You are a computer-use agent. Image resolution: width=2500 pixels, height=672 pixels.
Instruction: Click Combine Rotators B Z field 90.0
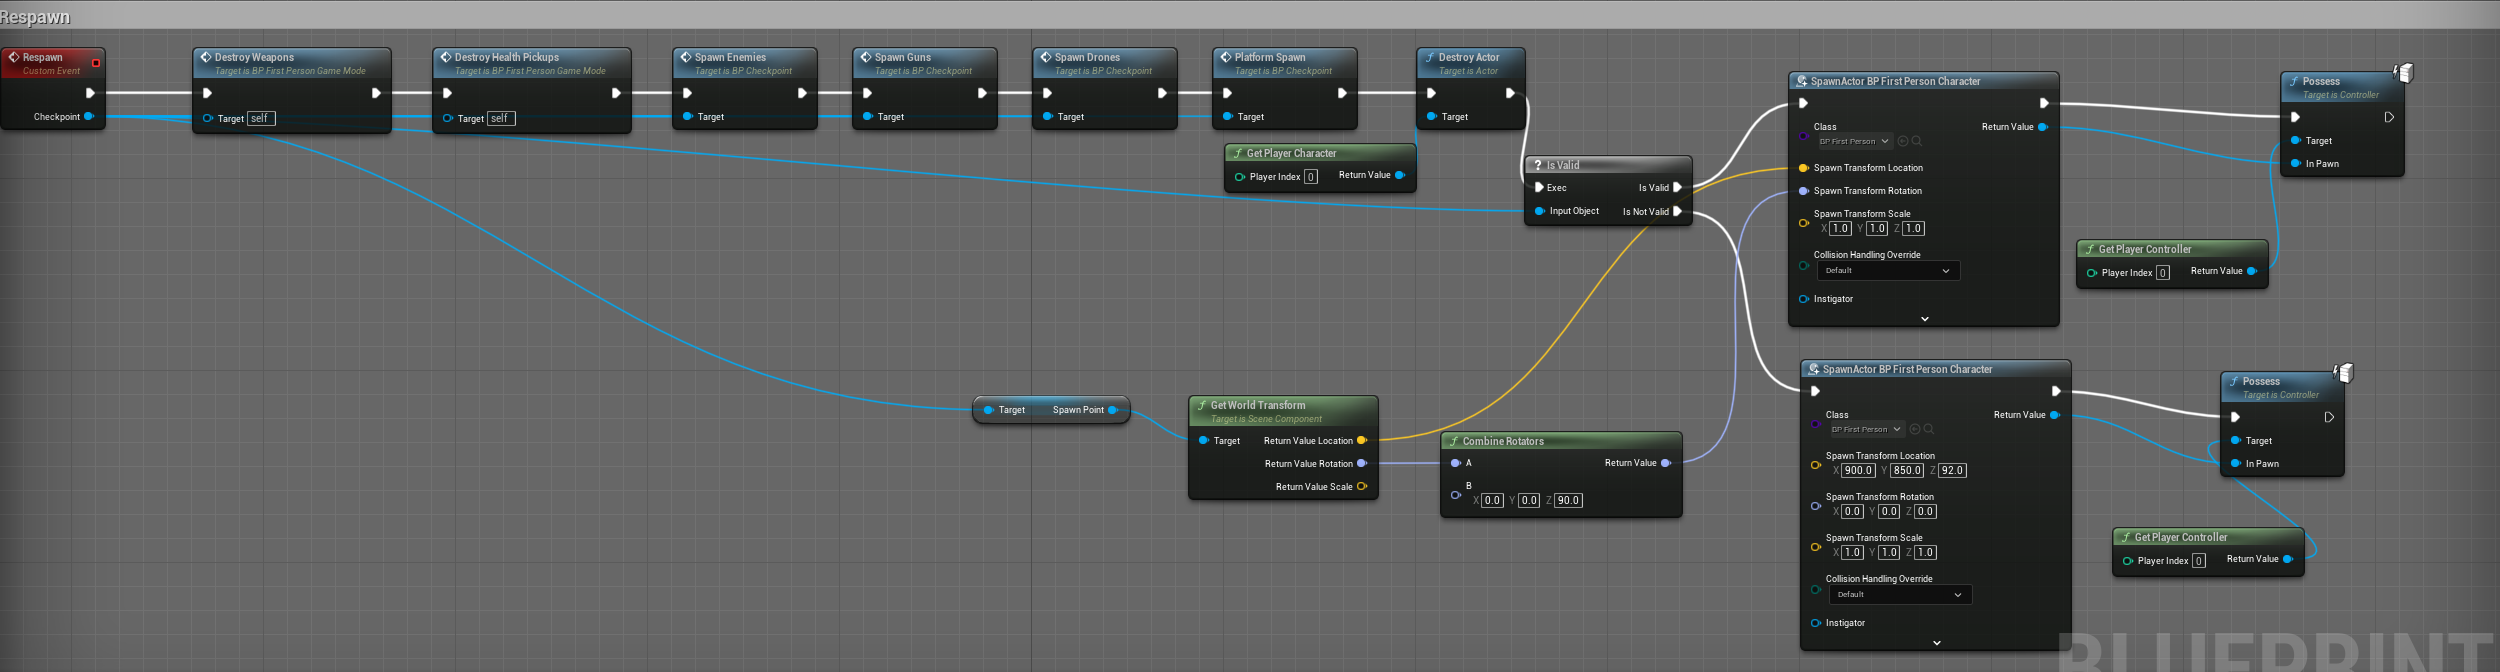coord(1568,501)
